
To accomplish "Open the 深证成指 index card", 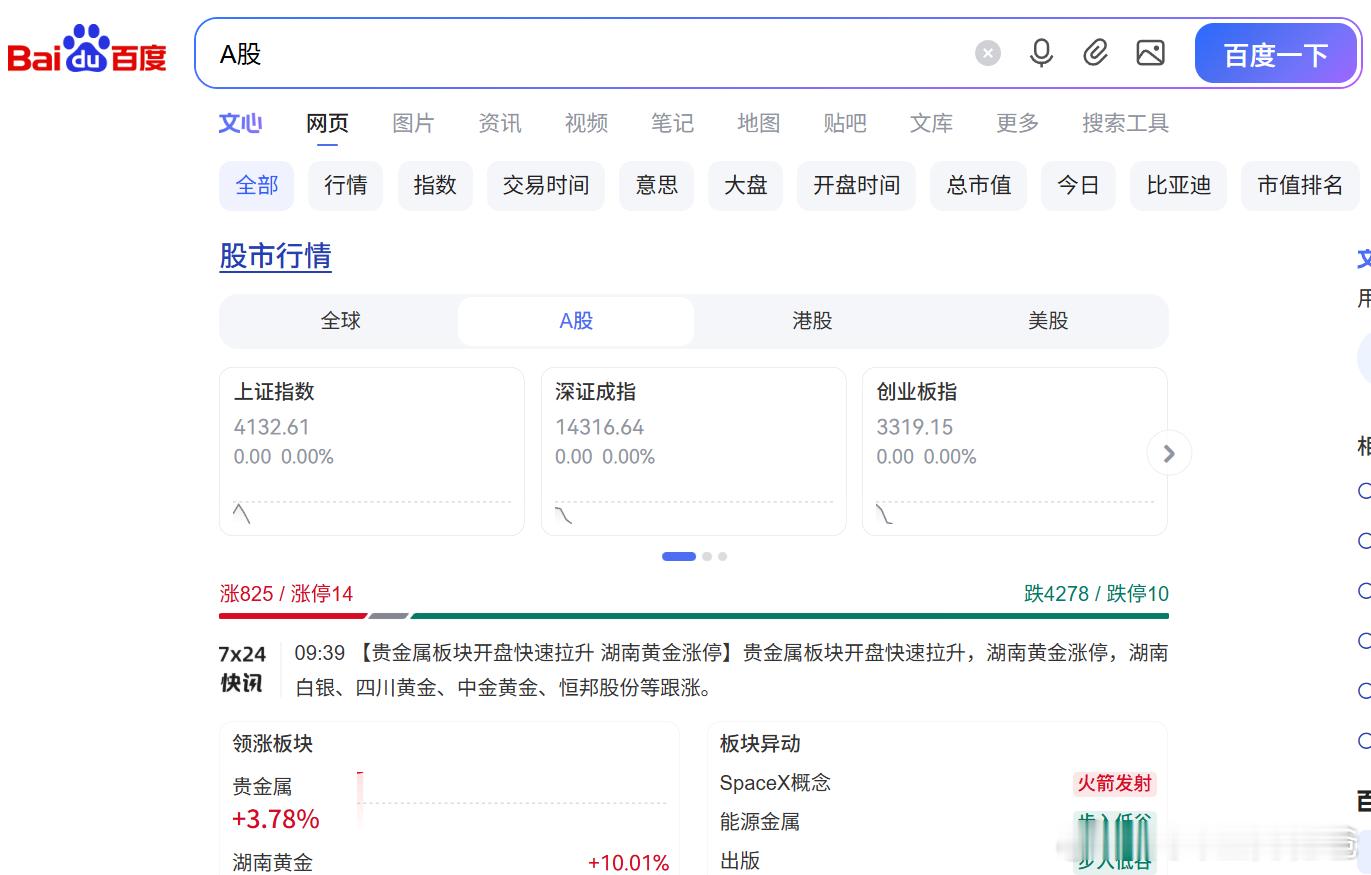I will (693, 451).
